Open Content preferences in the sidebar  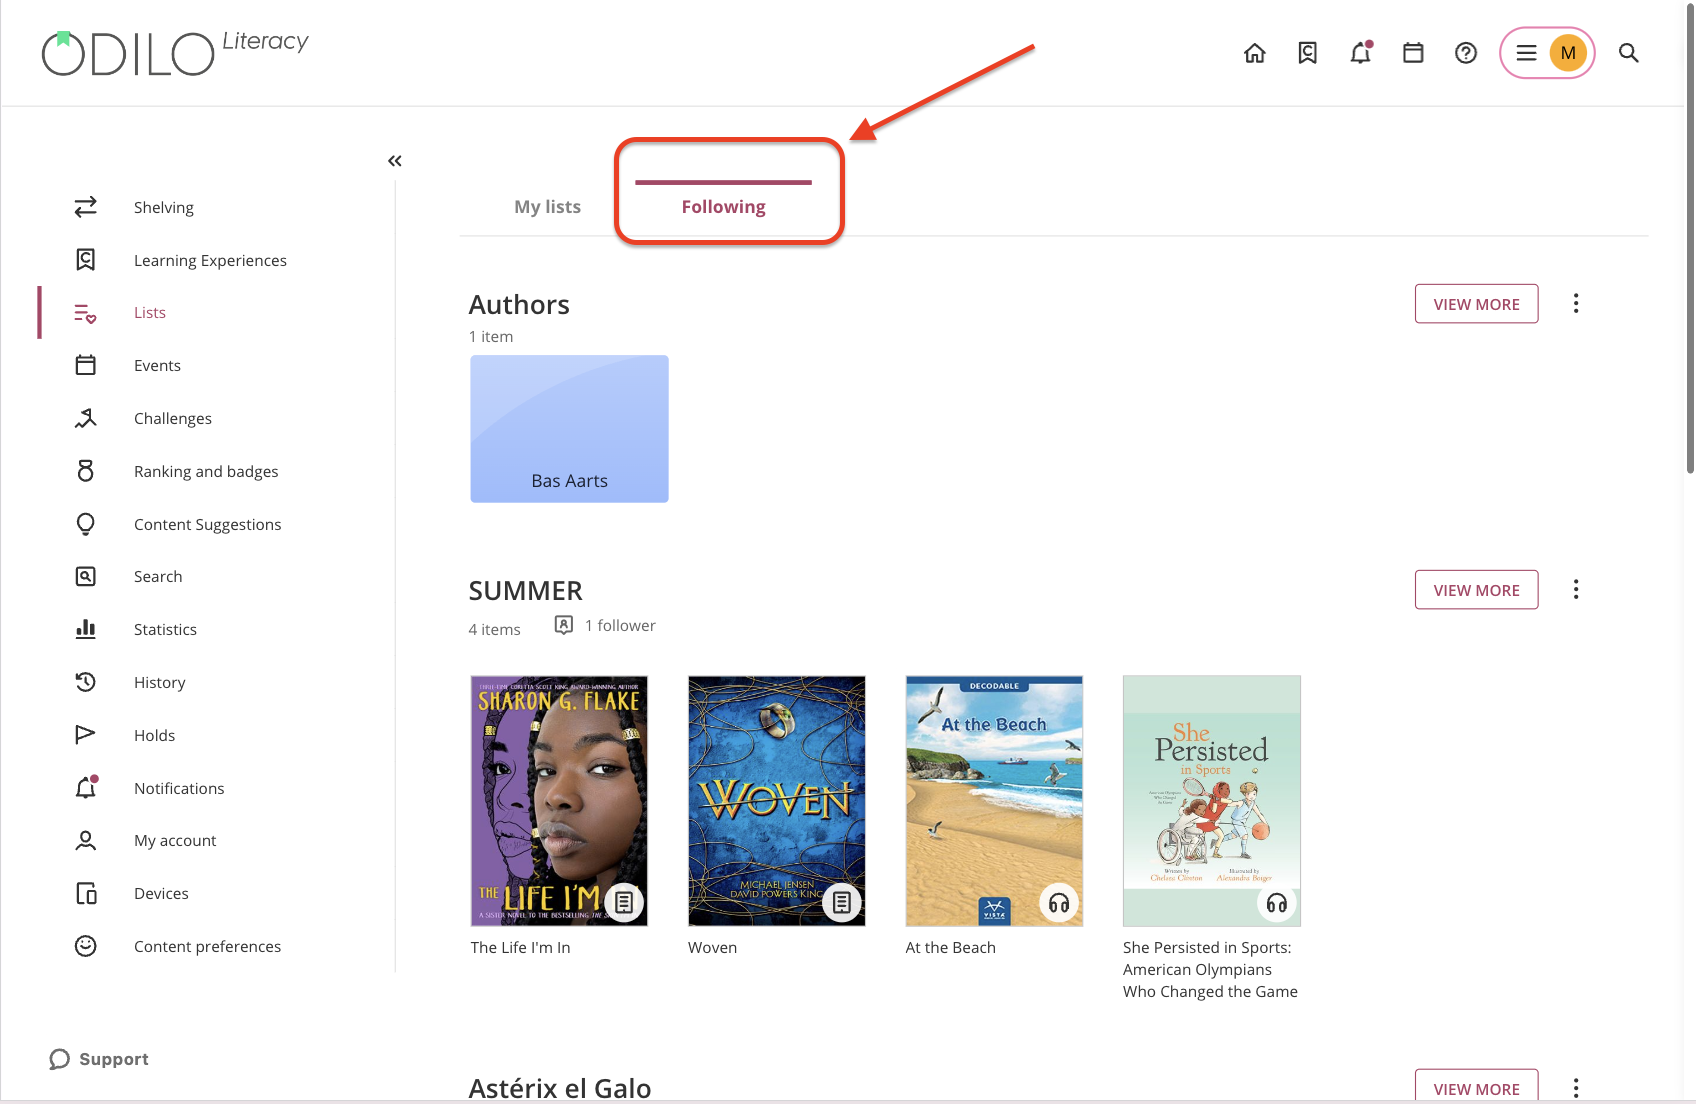pyautogui.click(x=207, y=946)
